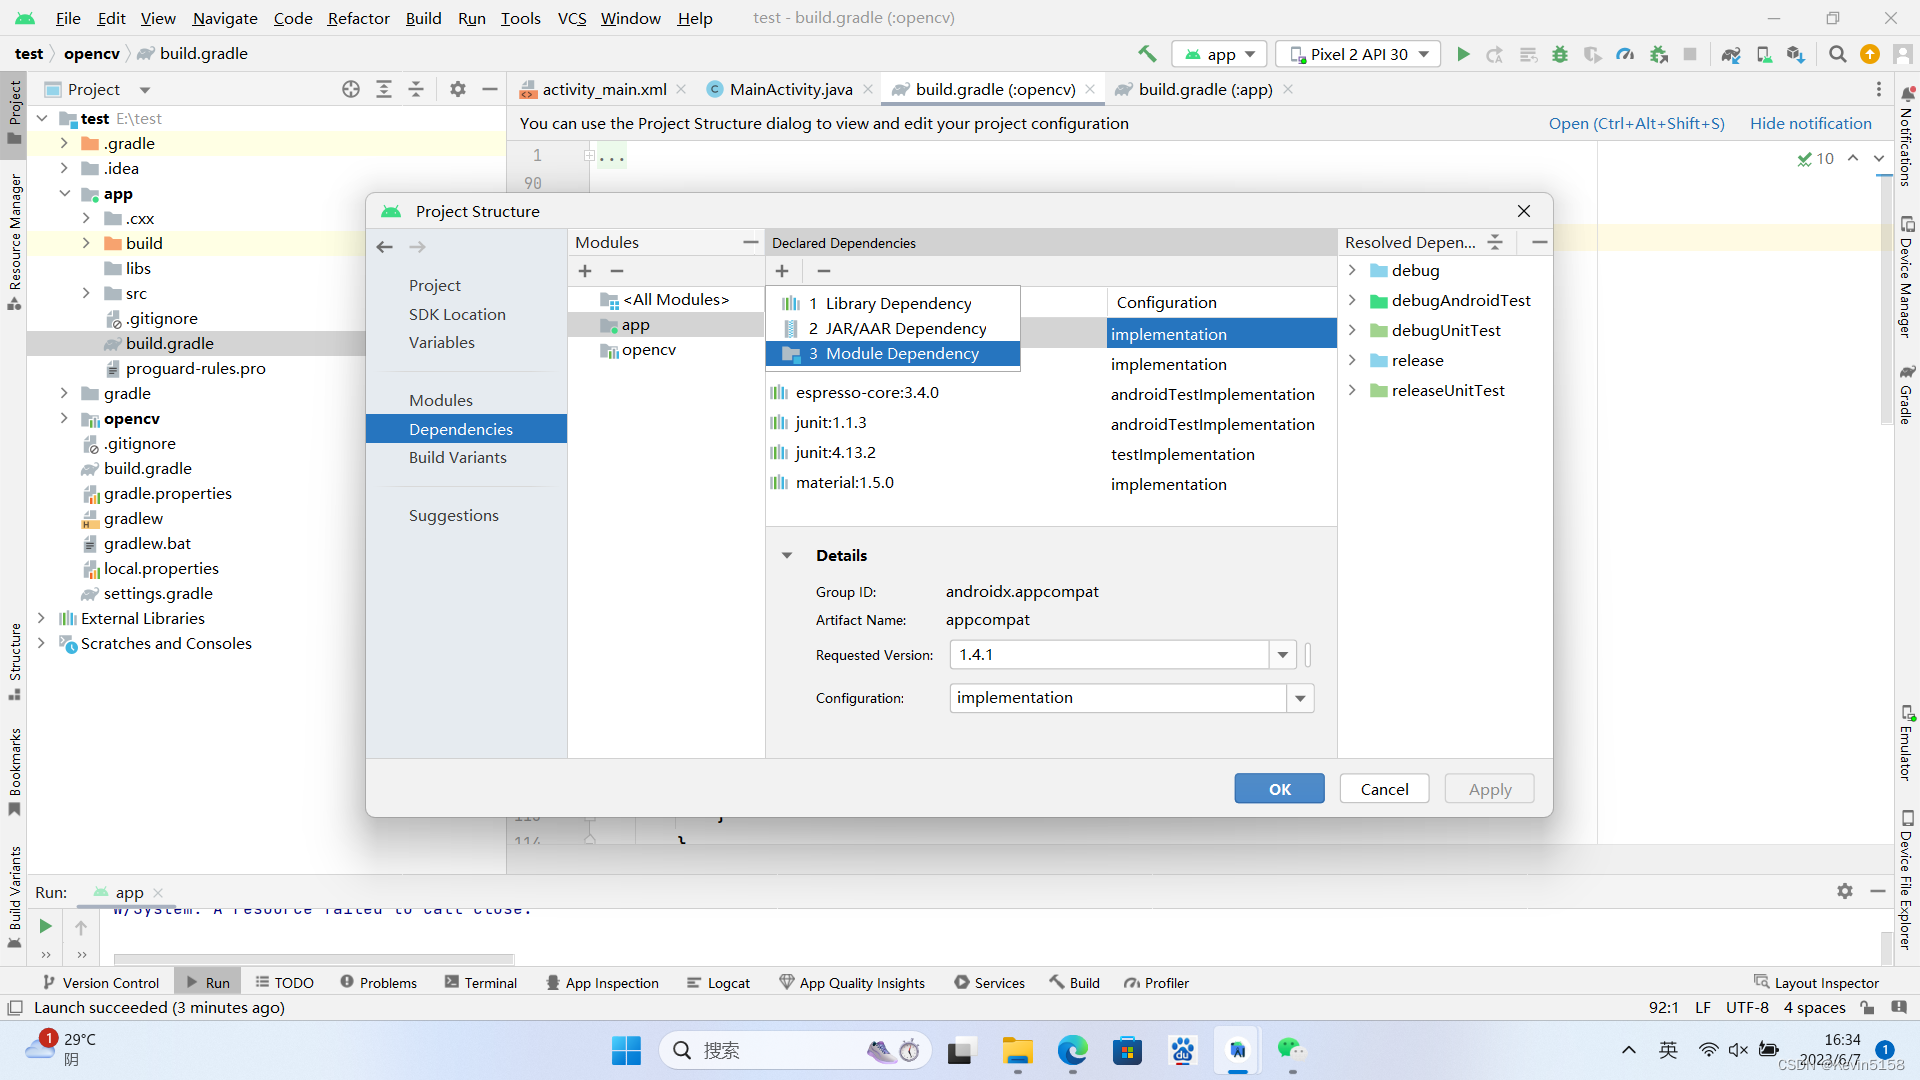The height and width of the screenshot is (1080, 1920).
Task: Click the add declared dependency plus icon
Action: point(782,271)
